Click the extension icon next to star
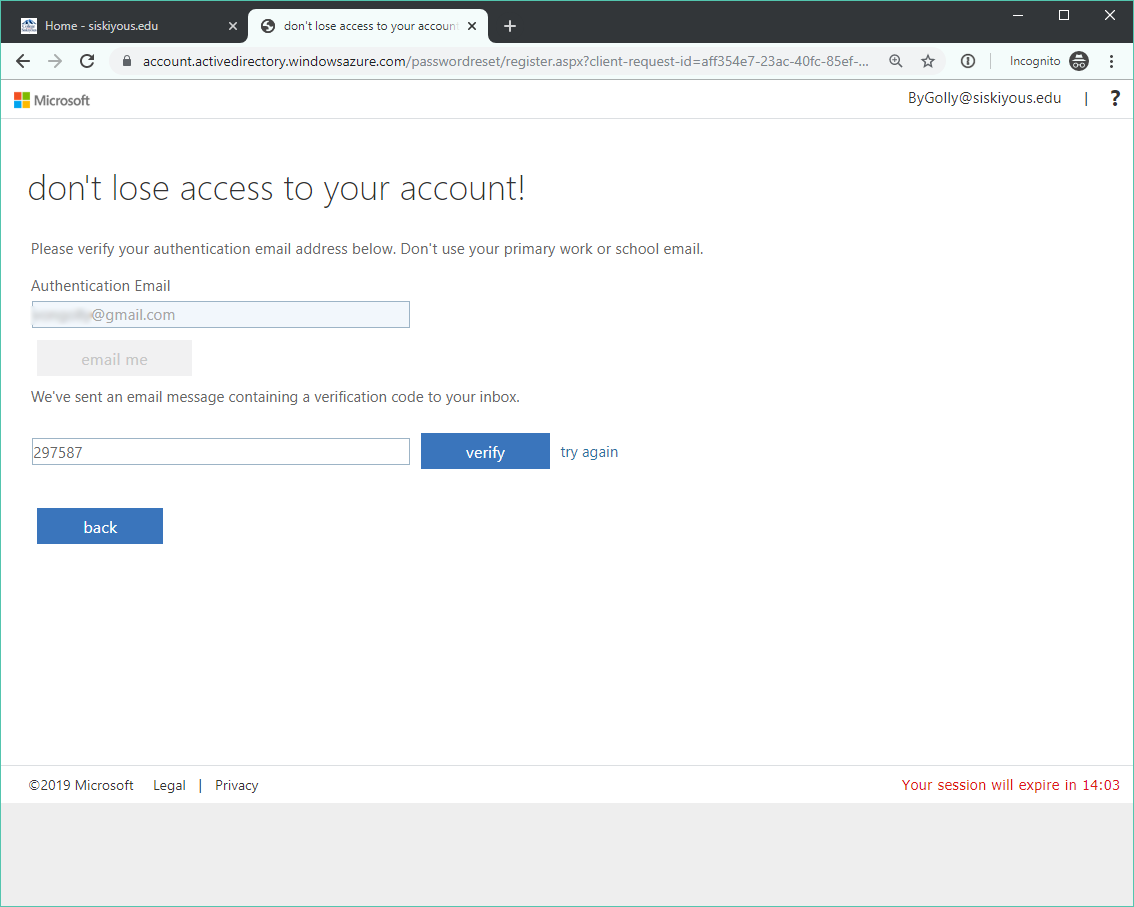This screenshot has width=1134, height=907. tap(968, 61)
